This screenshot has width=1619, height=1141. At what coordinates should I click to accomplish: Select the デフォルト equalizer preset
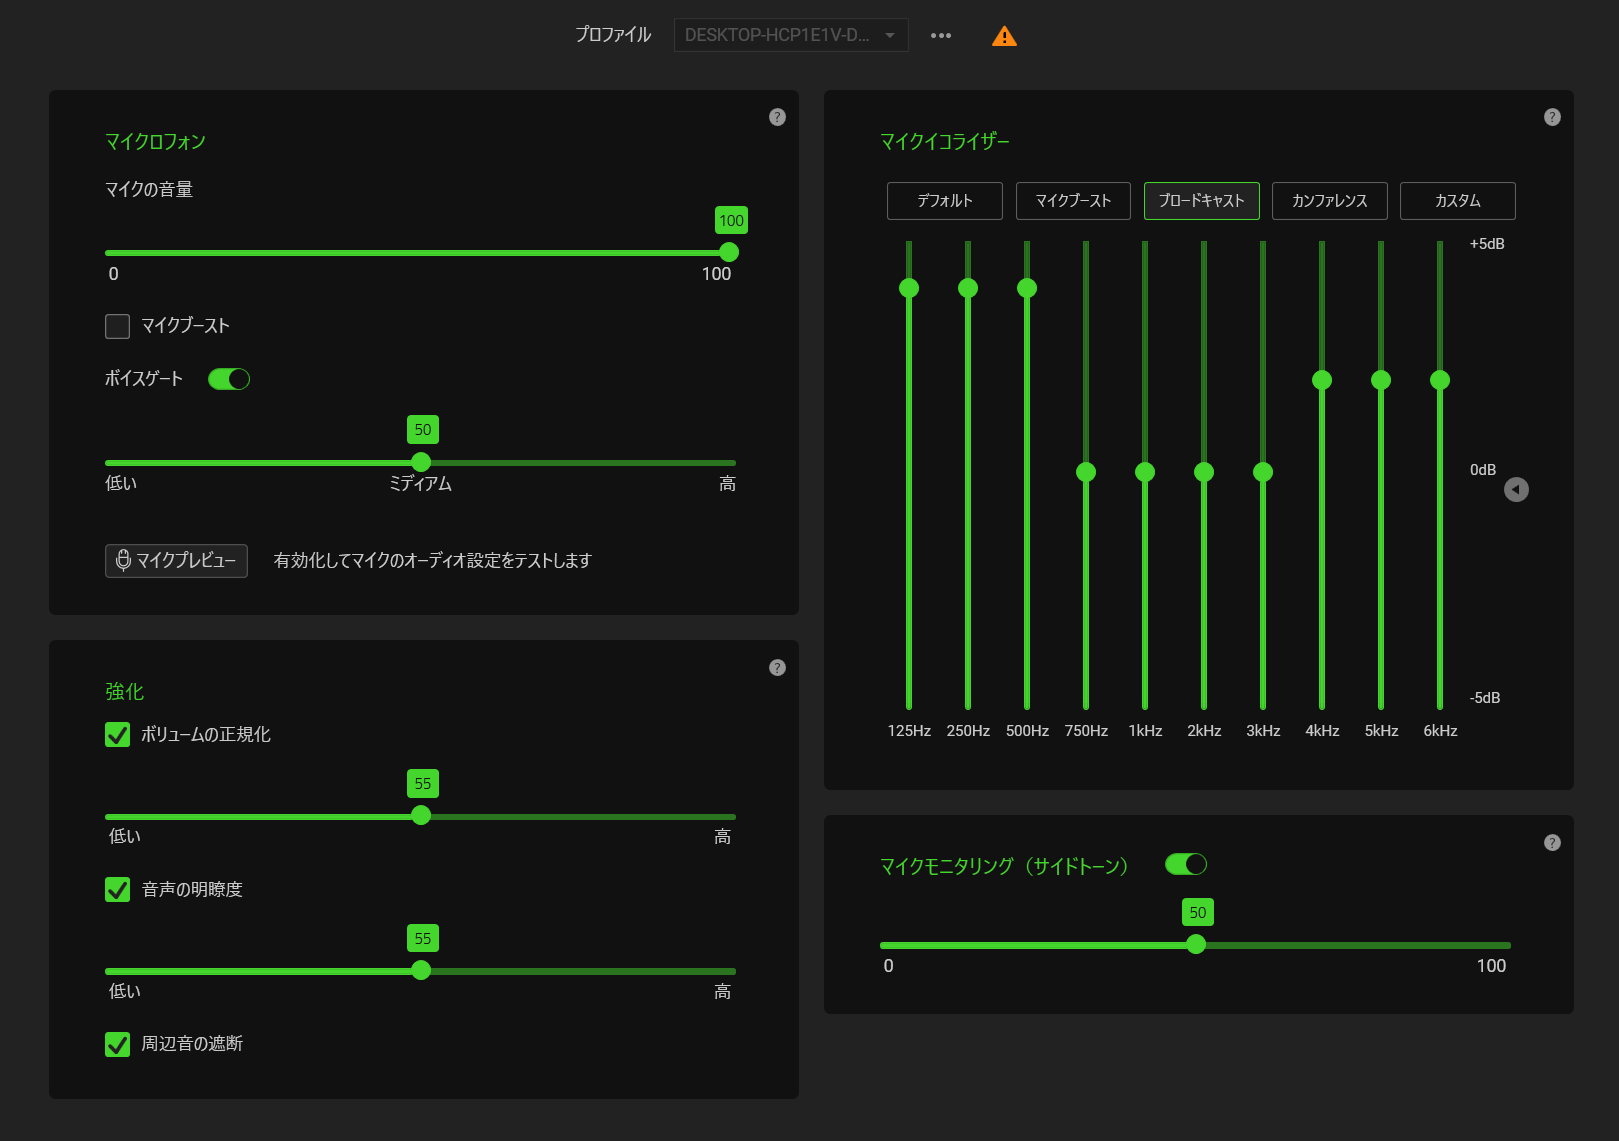point(945,200)
